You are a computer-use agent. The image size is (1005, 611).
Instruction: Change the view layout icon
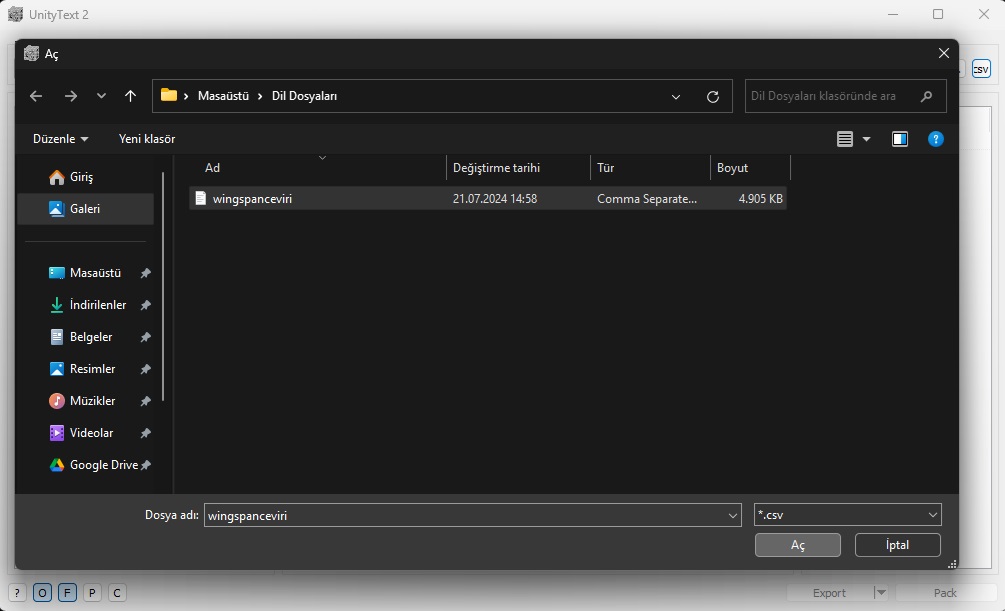[x=845, y=139]
